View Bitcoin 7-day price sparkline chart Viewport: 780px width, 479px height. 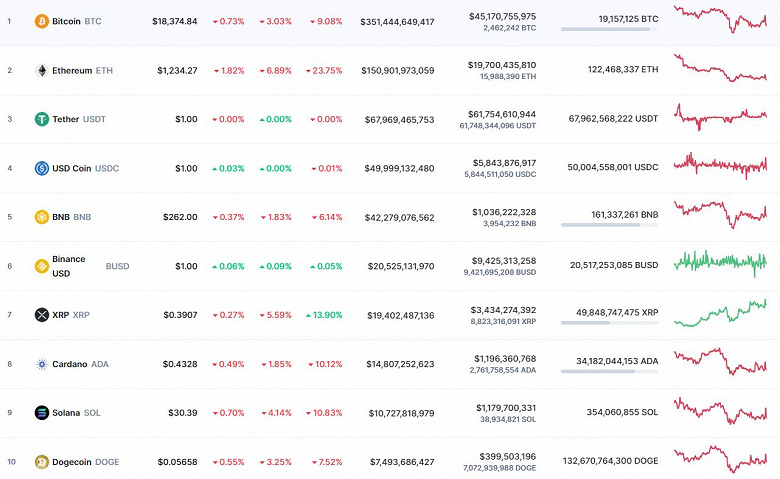click(x=720, y=19)
